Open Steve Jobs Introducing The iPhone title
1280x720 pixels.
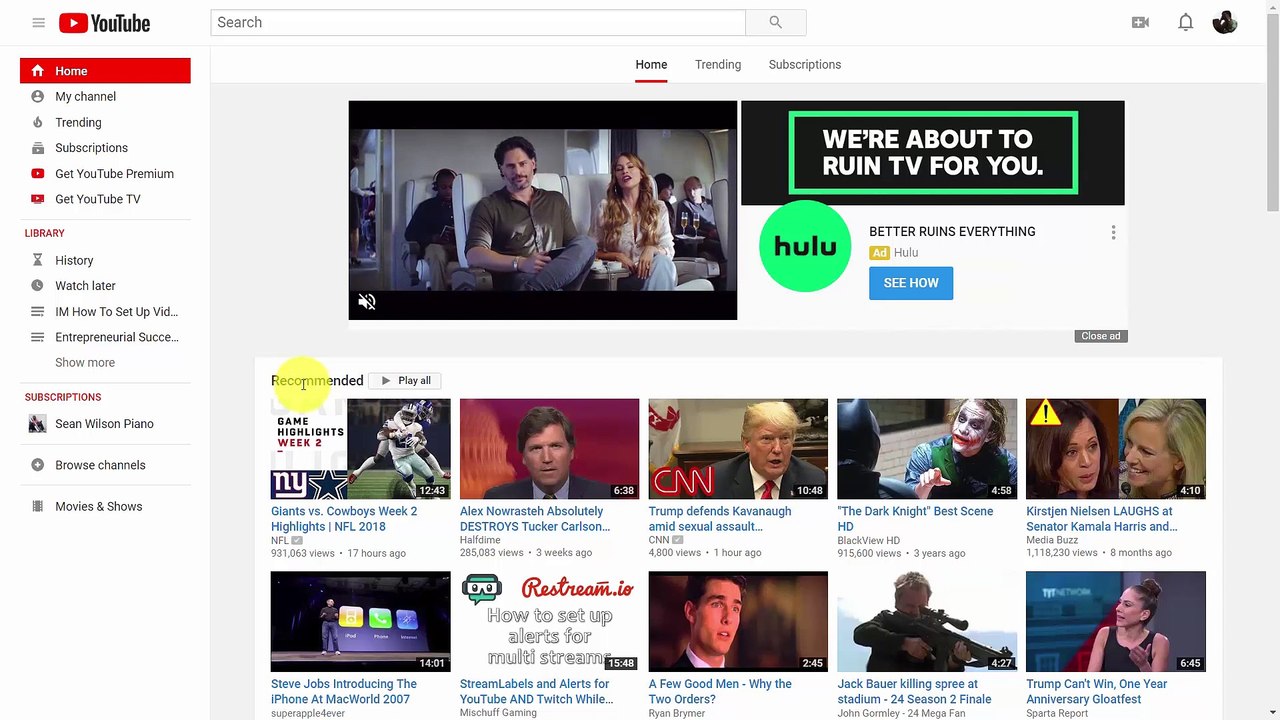[344, 692]
